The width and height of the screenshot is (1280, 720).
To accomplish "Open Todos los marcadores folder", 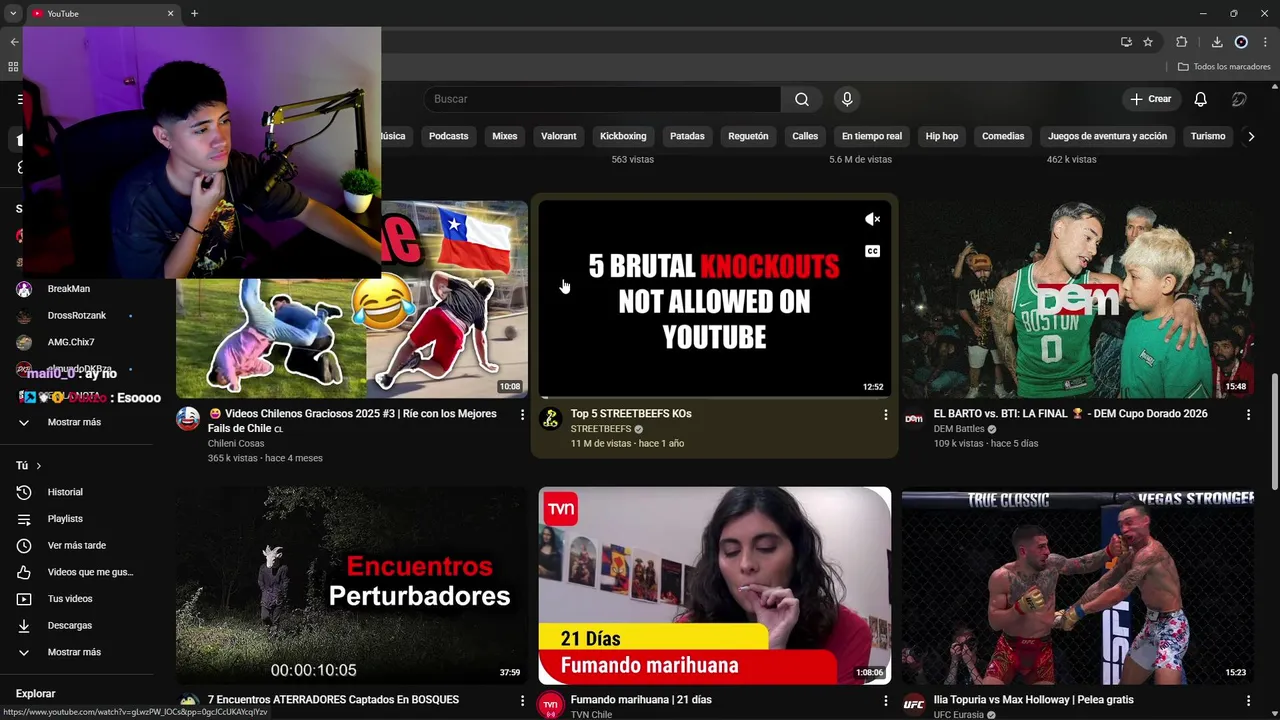I will pos(1224,67).
